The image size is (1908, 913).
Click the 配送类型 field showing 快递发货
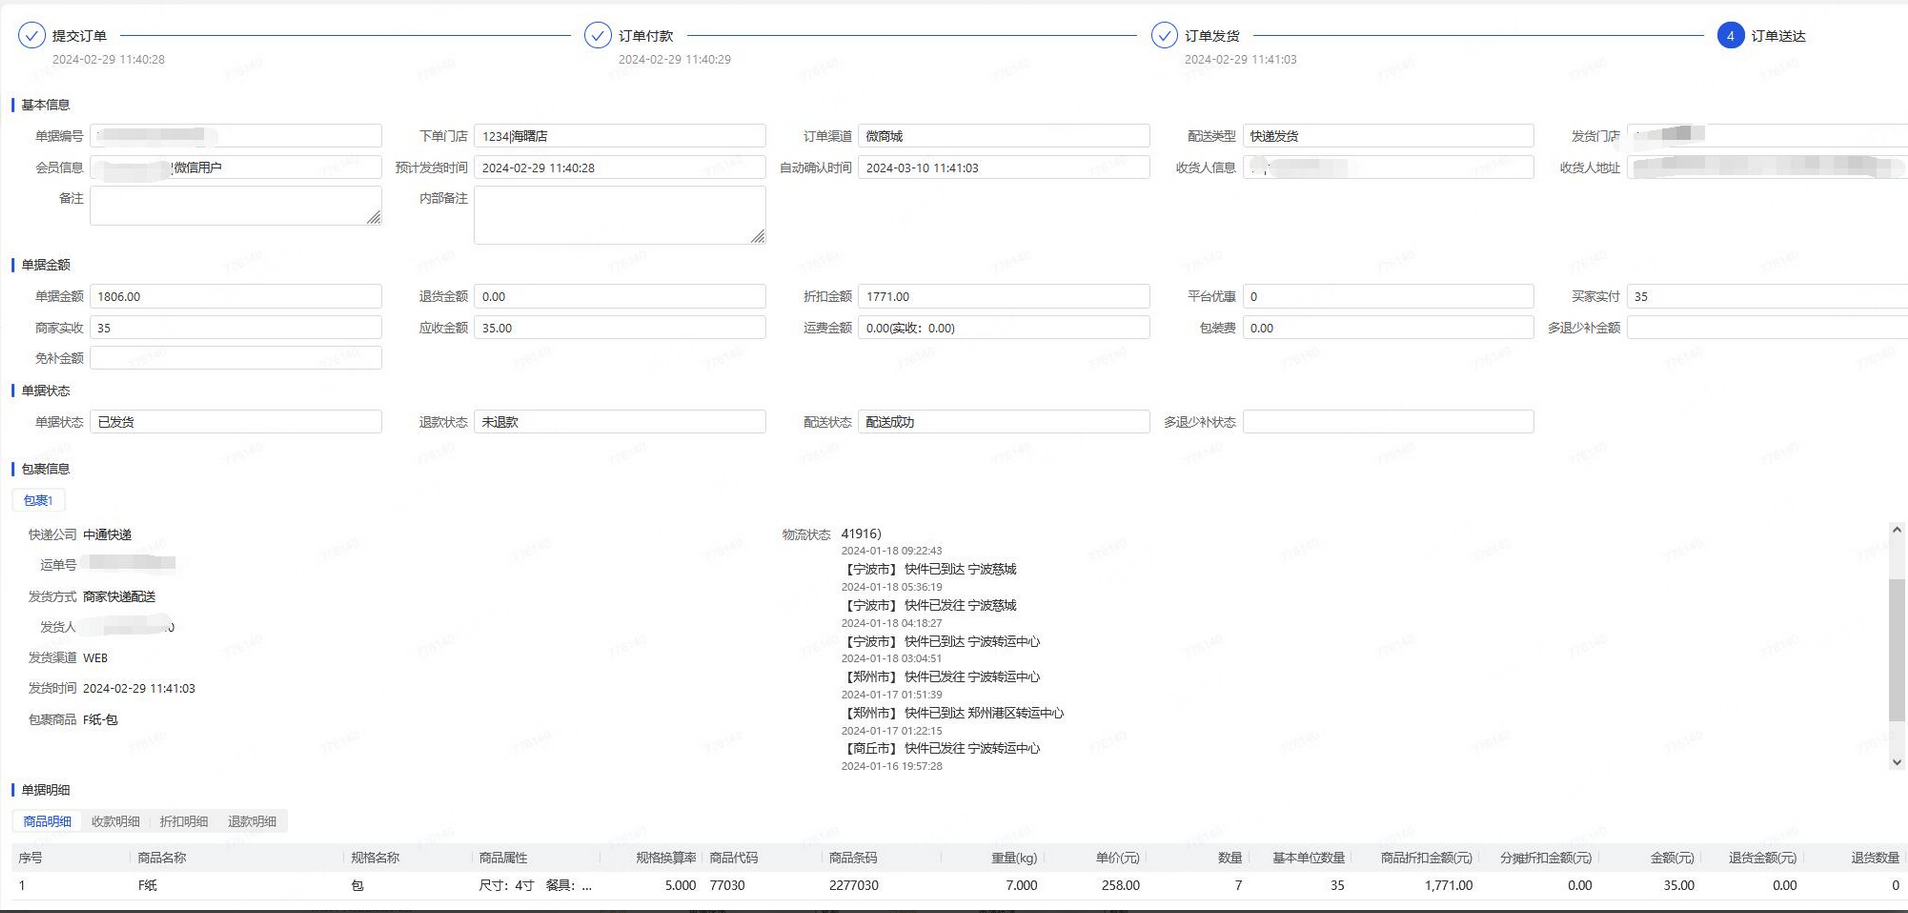(x=1387, y=136)
